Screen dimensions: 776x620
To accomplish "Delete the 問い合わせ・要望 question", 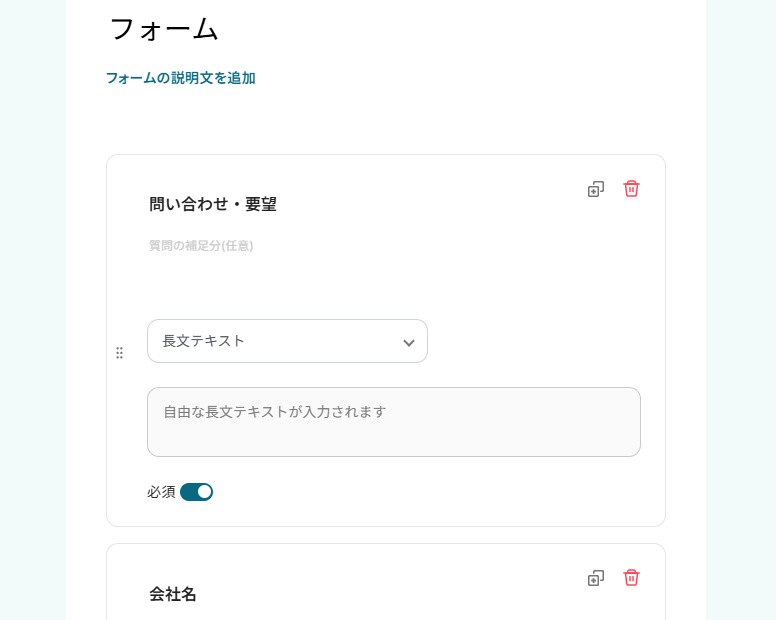I will (631, 189).
